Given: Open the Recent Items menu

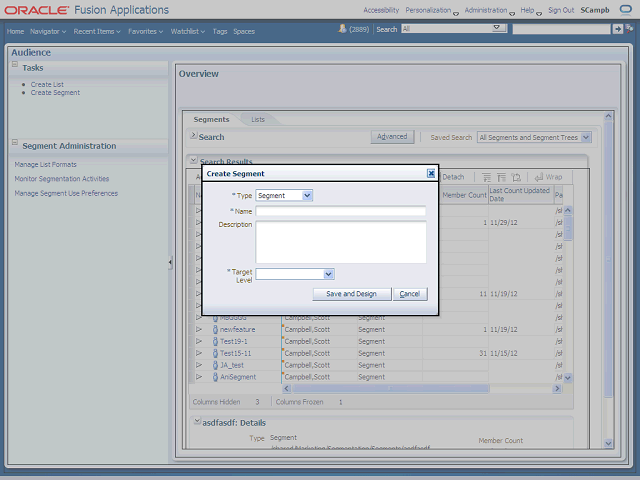Looking at the screenshot, I should (x=97, y=31).
